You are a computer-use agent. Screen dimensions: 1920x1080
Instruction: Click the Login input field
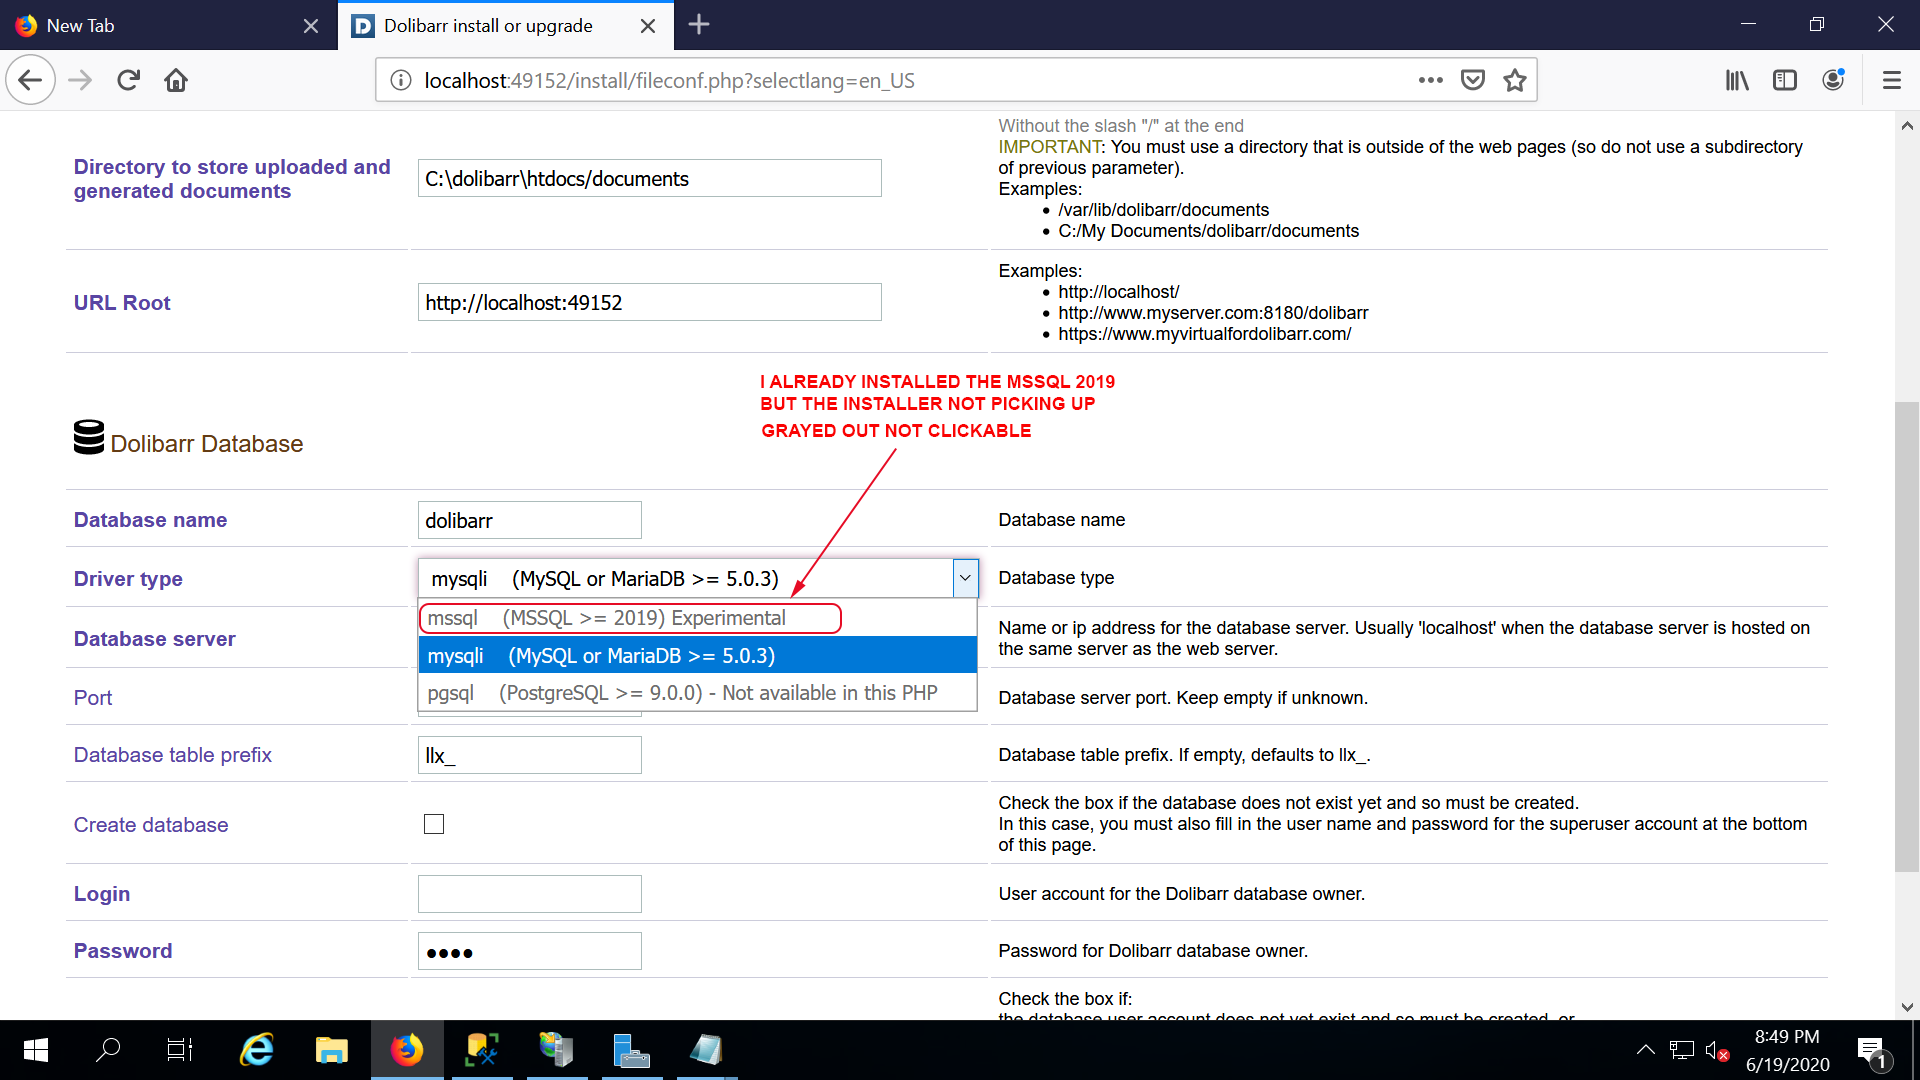tap(530, 894)
